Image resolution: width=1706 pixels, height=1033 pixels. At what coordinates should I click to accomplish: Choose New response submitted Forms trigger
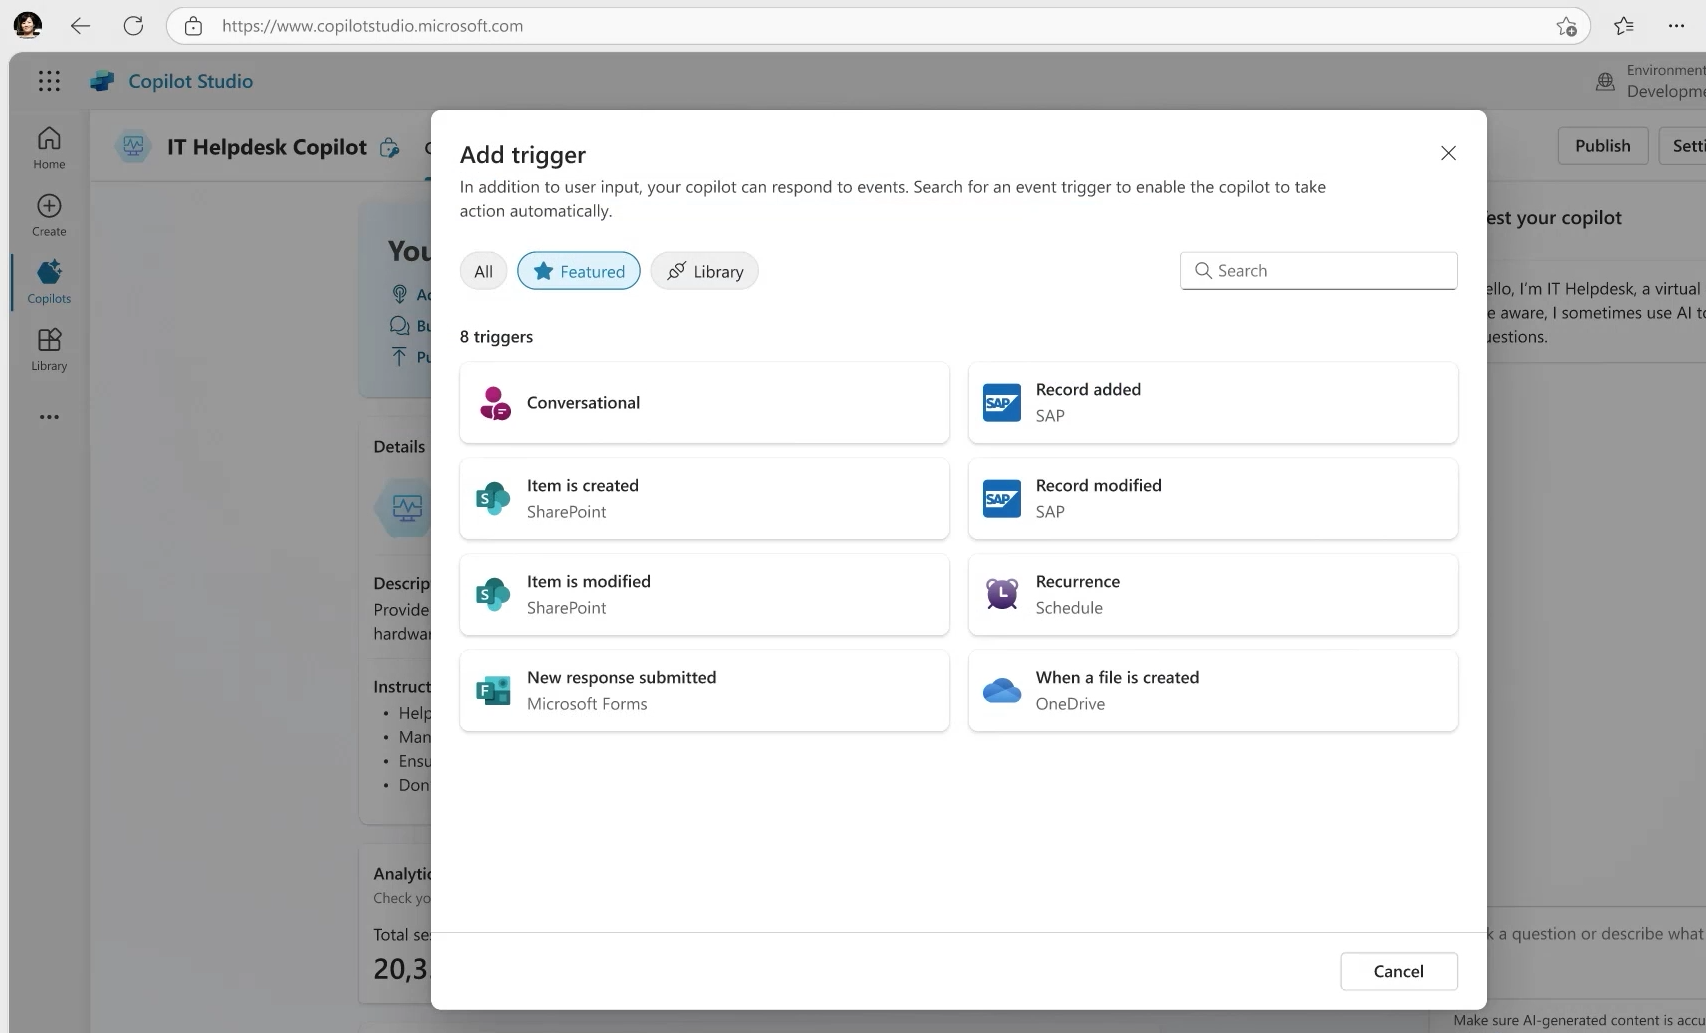(x=705, y=691)
